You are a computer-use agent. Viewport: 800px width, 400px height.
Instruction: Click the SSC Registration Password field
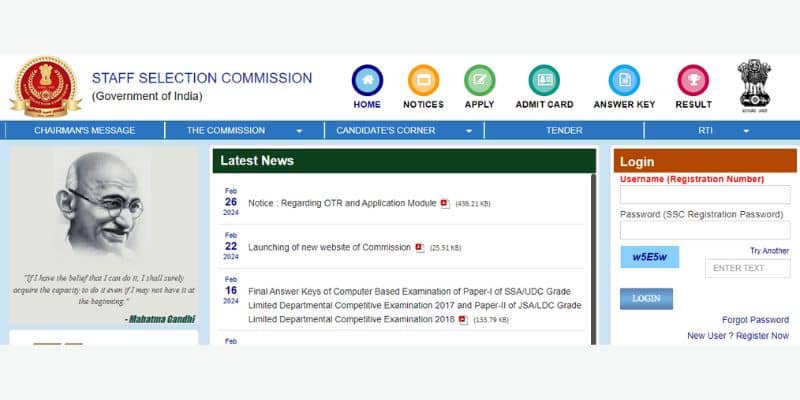tap(705, 230)
